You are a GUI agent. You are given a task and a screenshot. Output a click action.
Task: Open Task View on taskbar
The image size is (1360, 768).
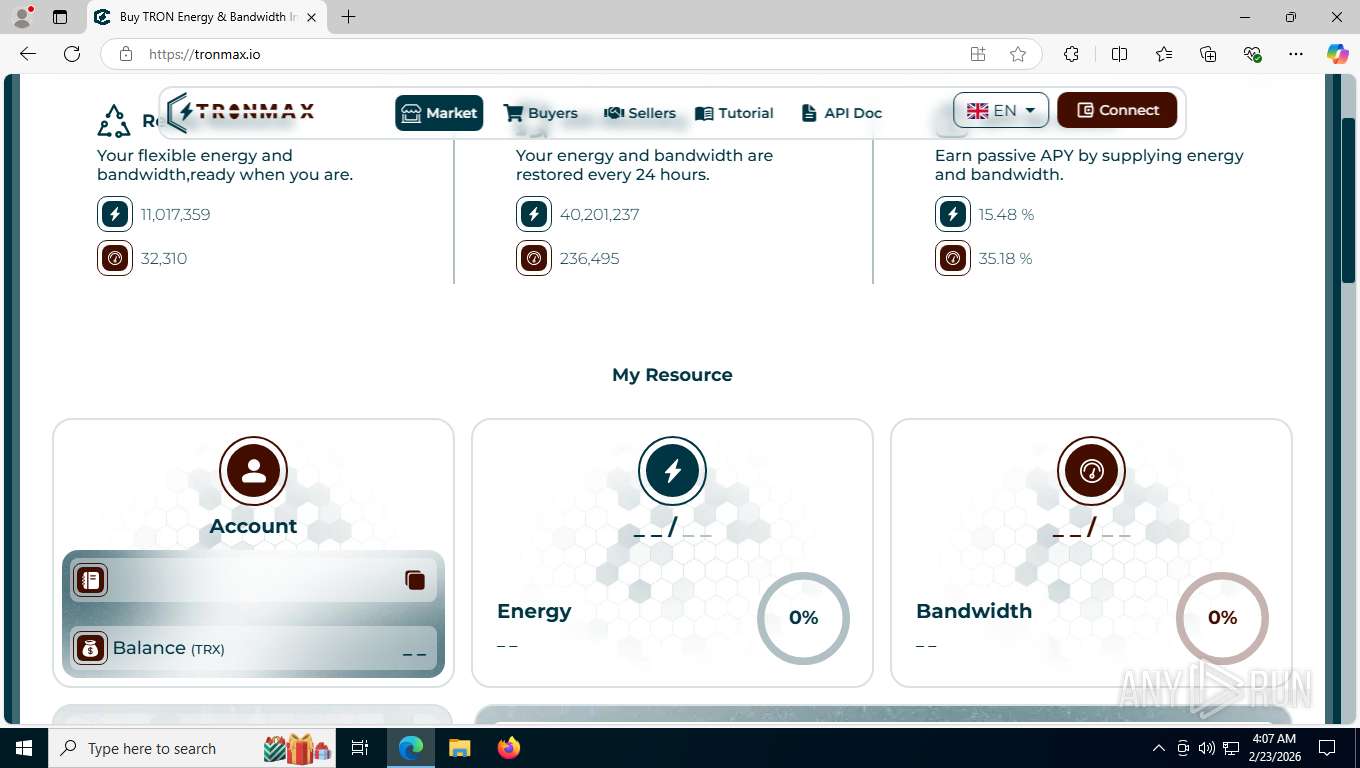point(360,748)
